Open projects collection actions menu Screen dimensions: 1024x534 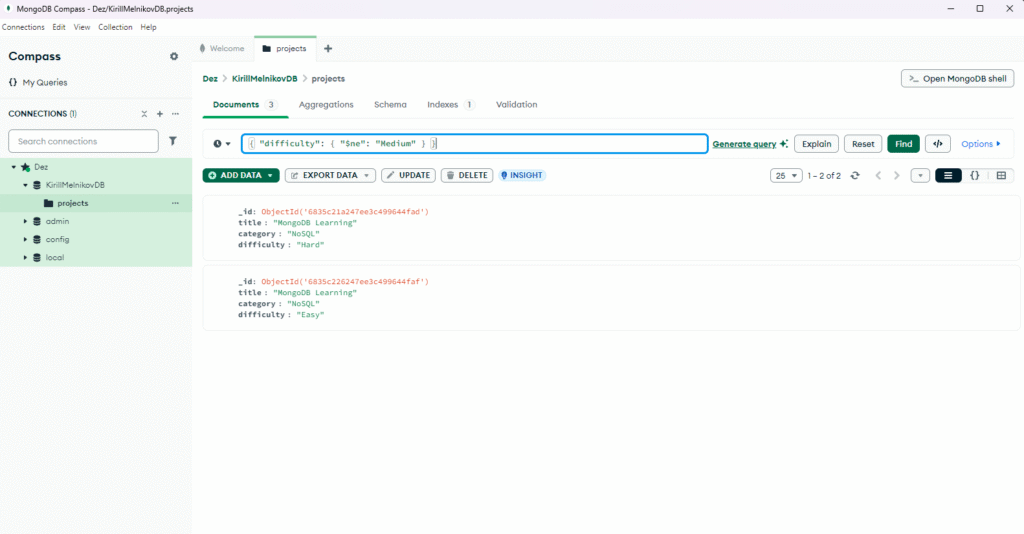(x=175, y=203)
